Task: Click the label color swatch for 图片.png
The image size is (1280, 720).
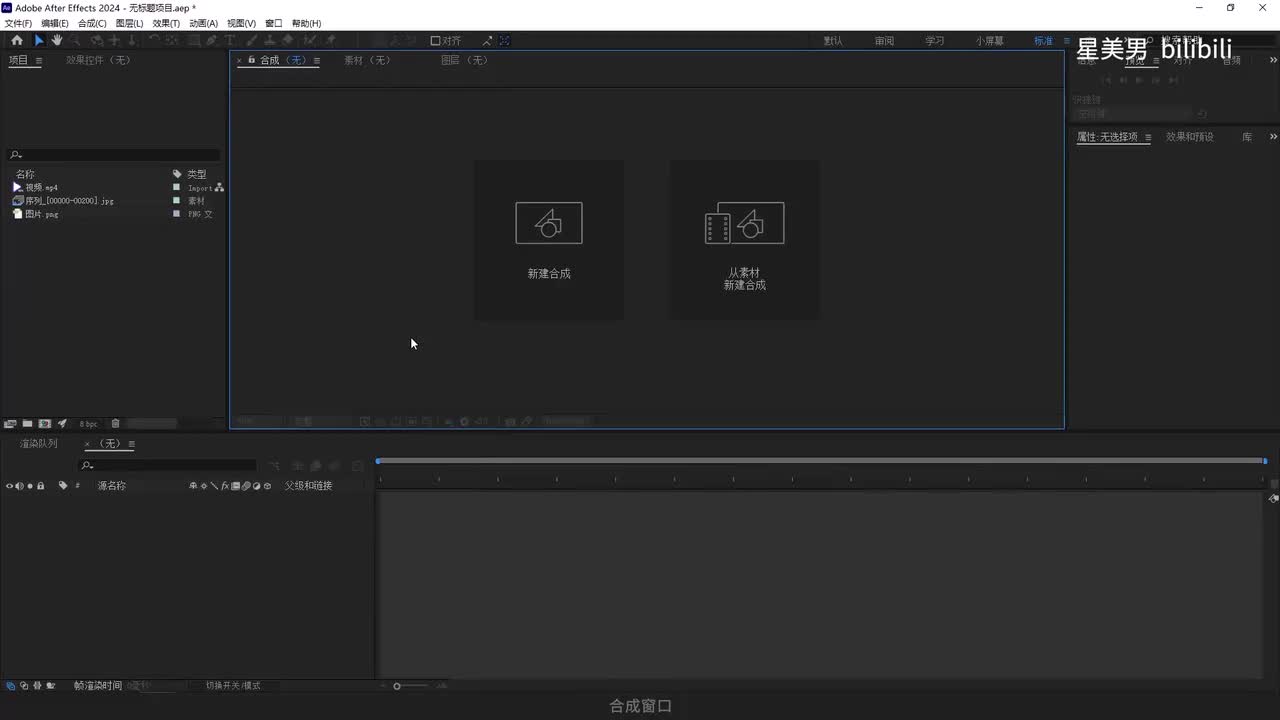Action: tap(177, 213)
